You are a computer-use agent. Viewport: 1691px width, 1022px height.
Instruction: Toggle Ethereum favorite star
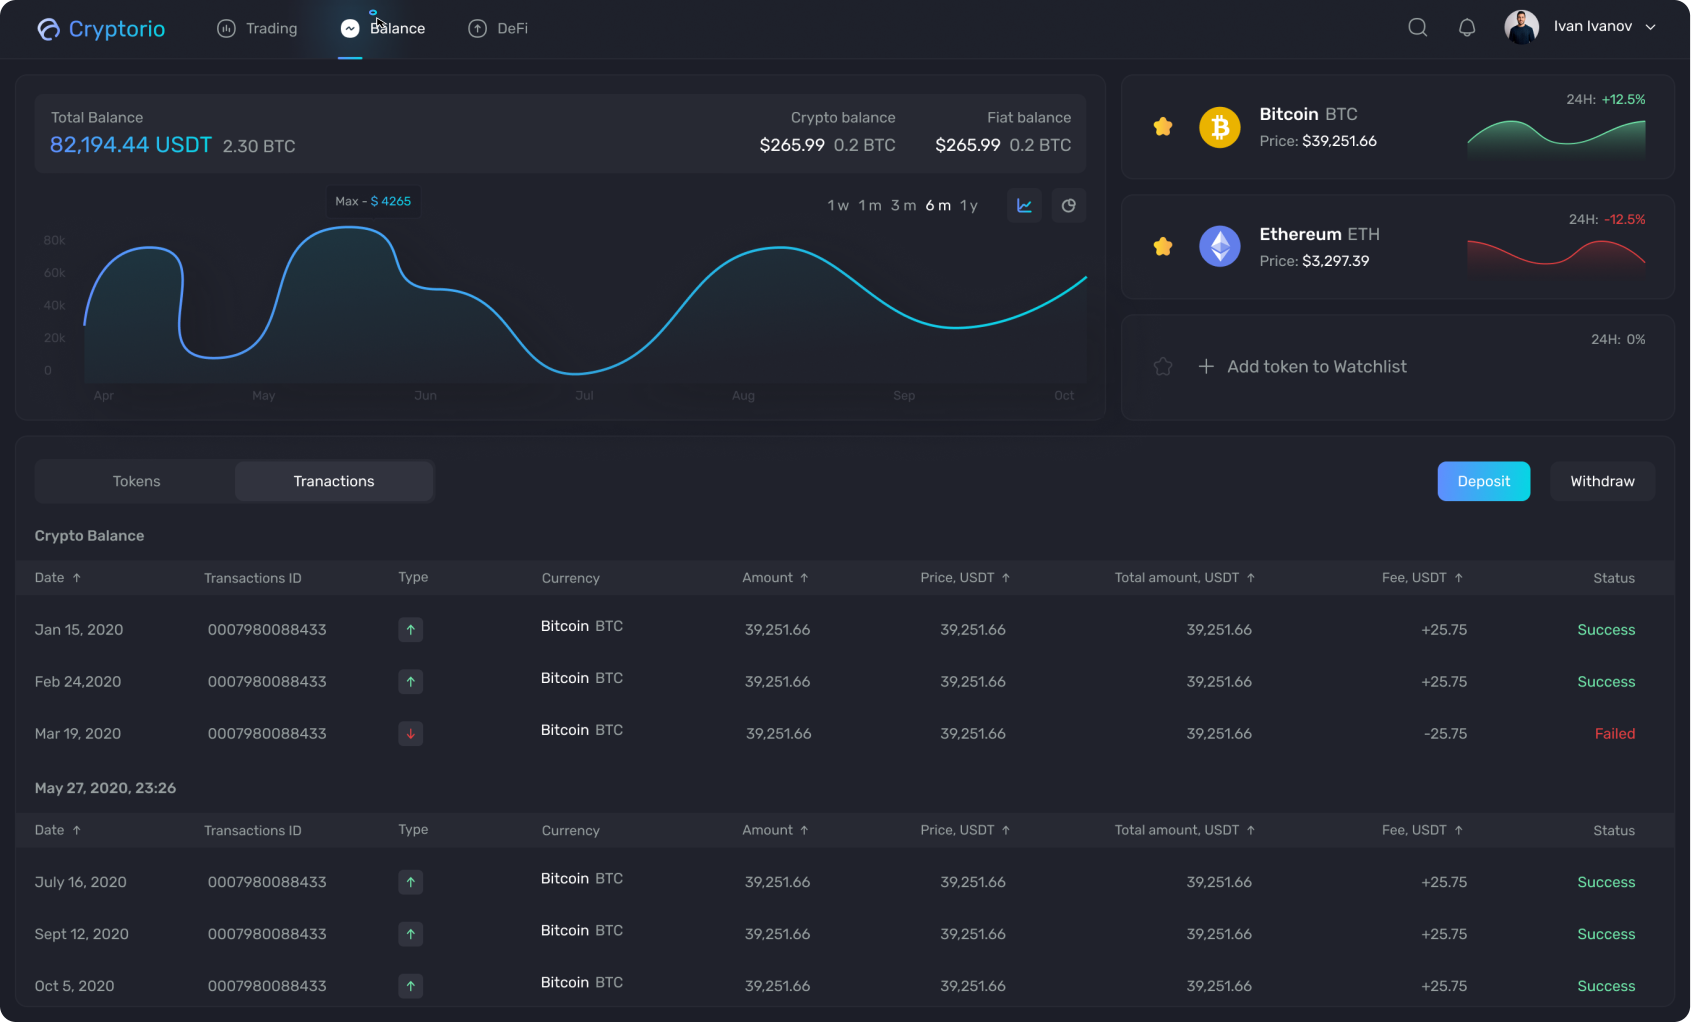[x=1162, y=246]
